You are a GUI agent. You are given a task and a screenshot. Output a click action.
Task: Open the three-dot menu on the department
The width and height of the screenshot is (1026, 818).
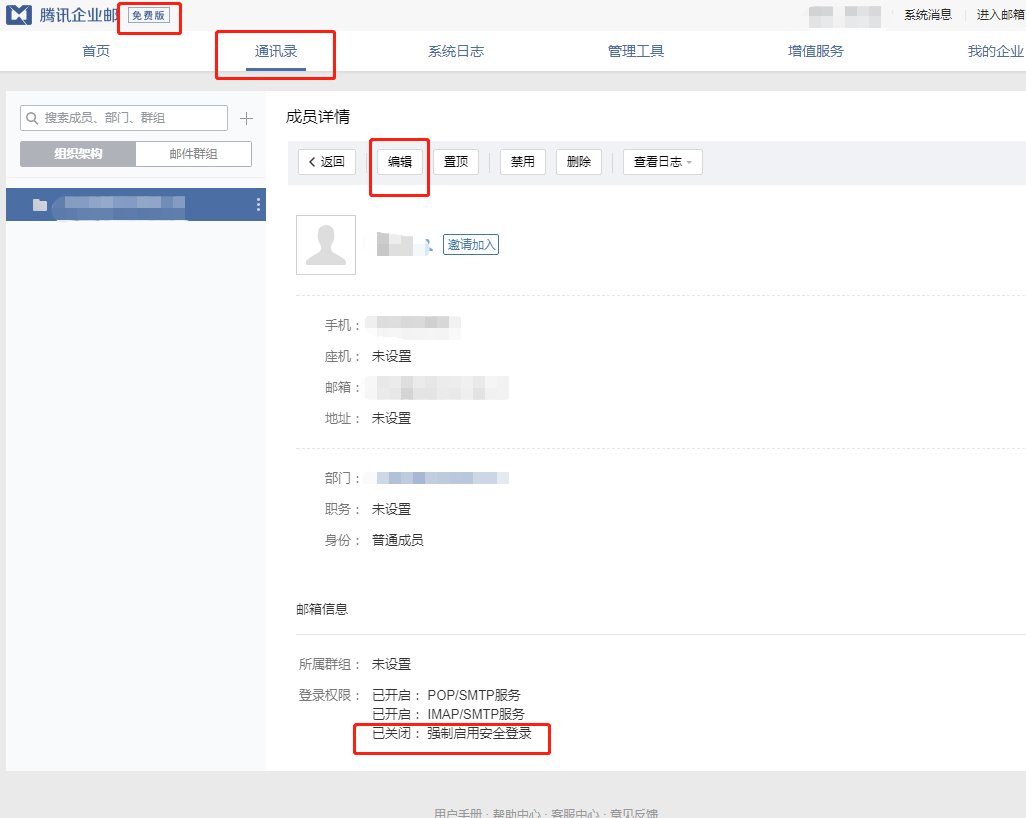[x=257, y=205]
